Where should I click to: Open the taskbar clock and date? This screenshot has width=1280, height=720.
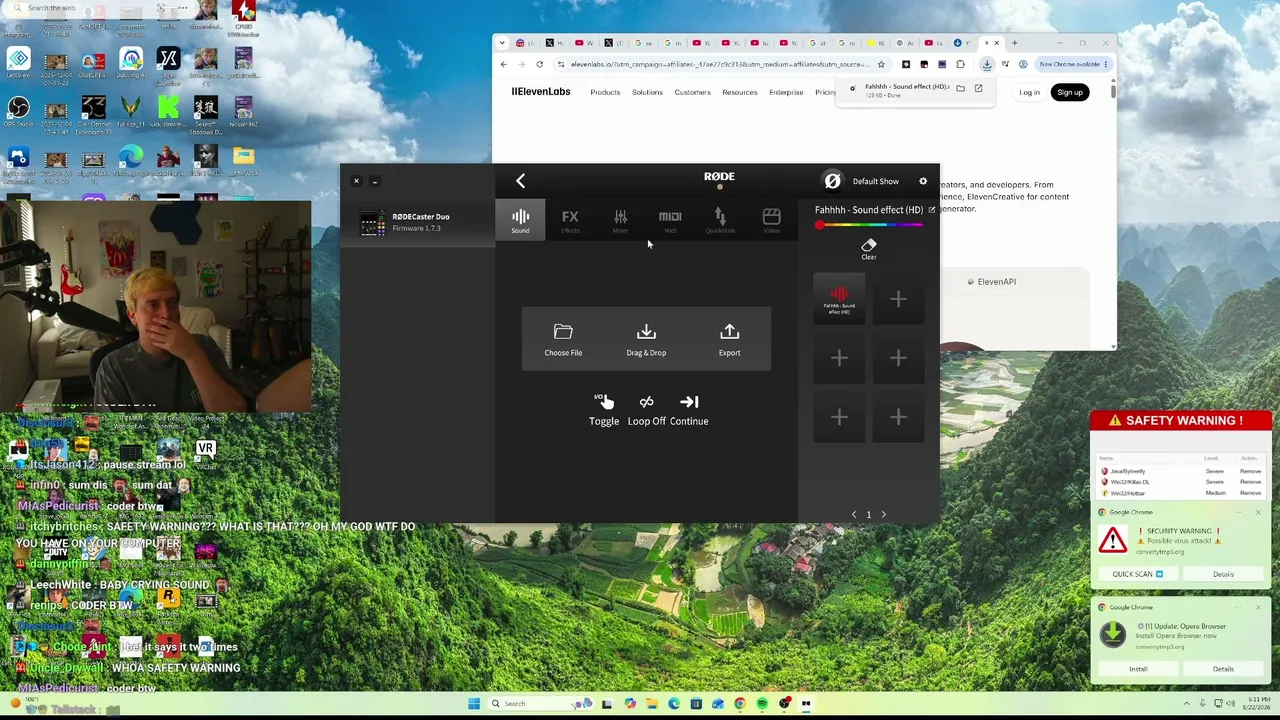coord(1256,704)
